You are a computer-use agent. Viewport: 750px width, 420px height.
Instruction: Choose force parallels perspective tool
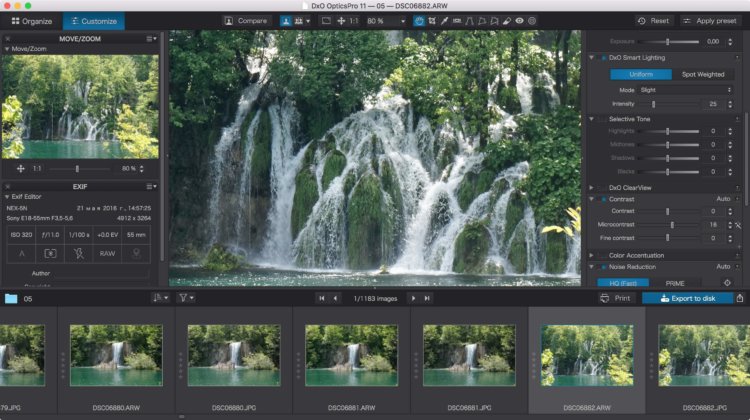point(469,21)
